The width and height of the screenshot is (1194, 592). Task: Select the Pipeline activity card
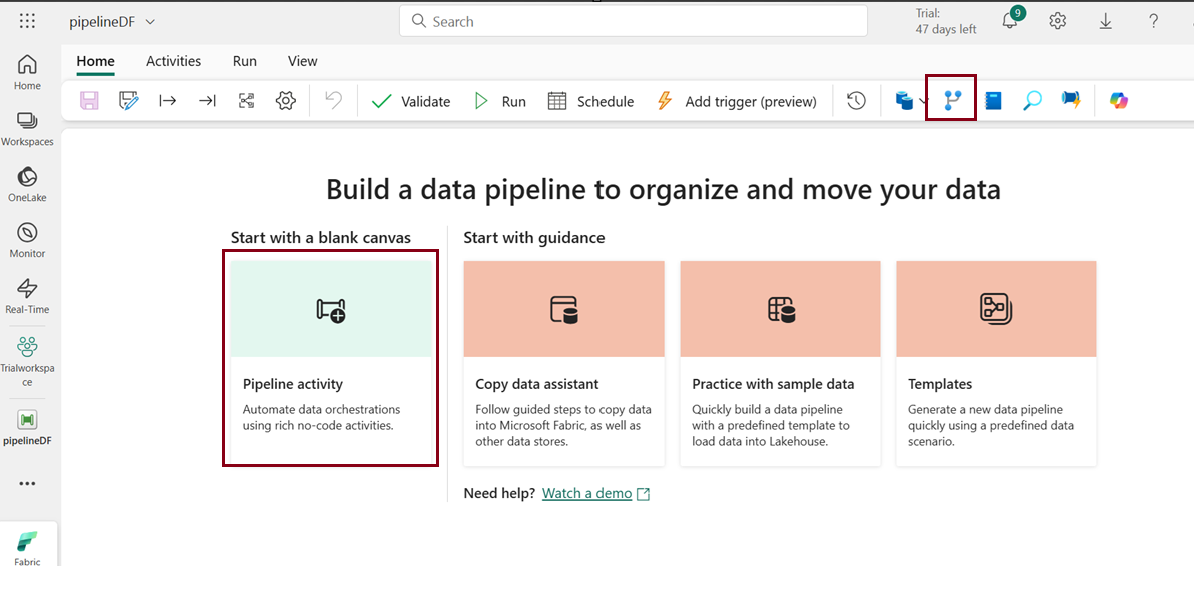click(331, 363)
